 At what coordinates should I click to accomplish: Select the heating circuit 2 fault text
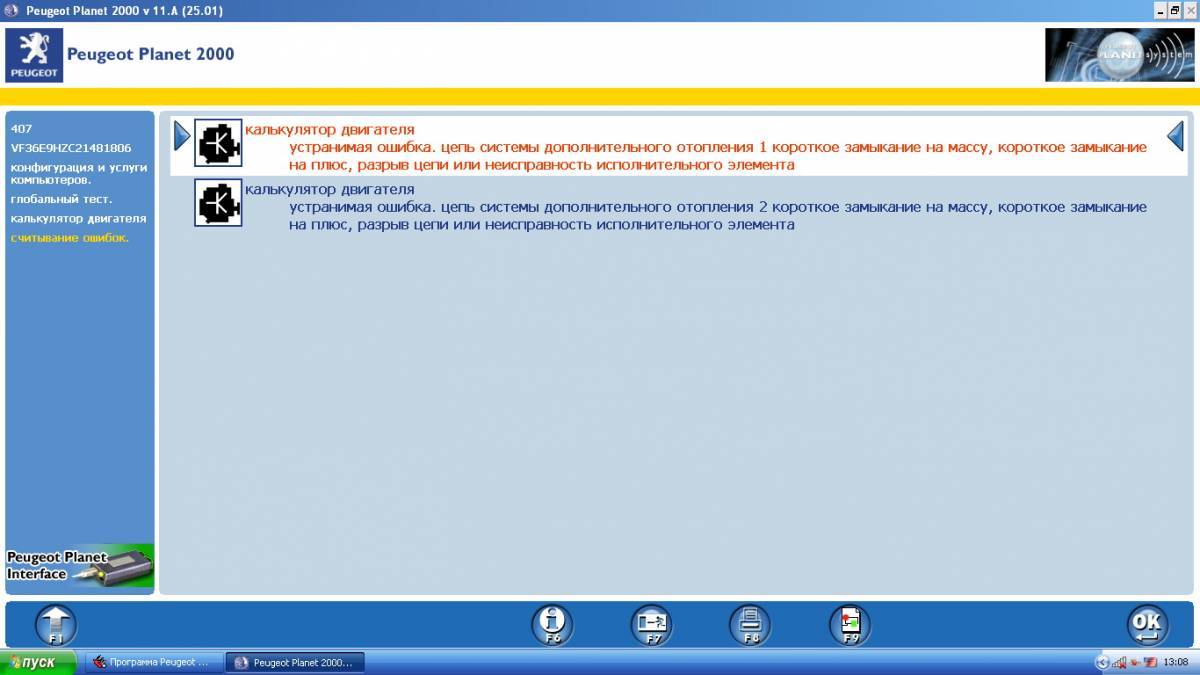click(717, 216)
